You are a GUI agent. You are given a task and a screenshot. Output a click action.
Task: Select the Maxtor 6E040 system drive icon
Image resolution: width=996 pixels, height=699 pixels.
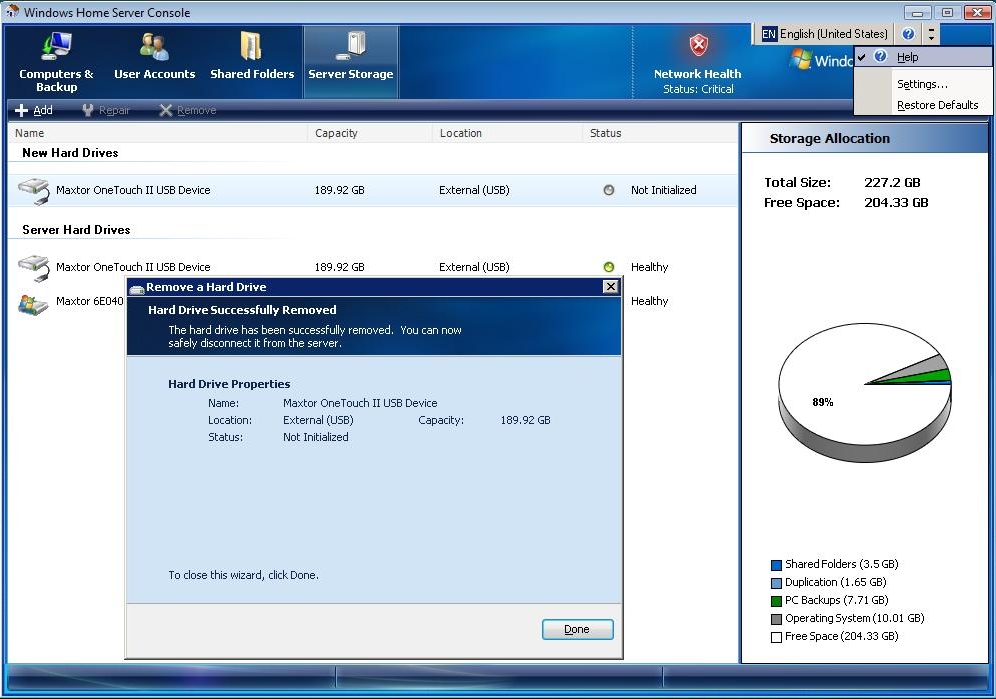click(x=33, y=303)
